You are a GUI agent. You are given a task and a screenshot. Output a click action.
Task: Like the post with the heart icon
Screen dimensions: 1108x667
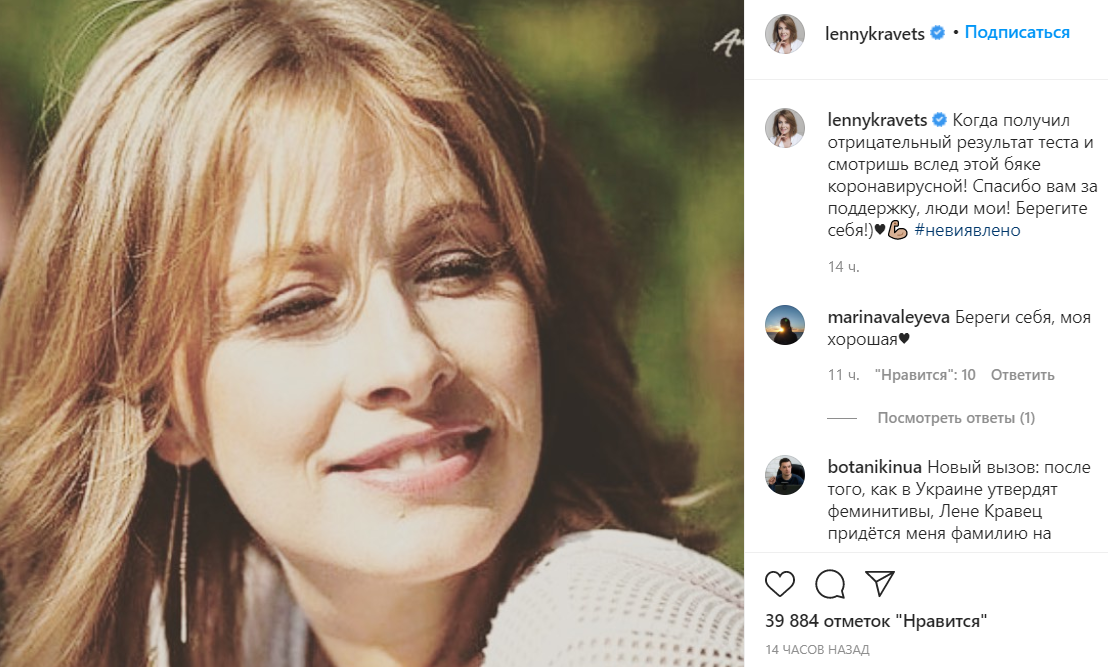click(780, 584)
